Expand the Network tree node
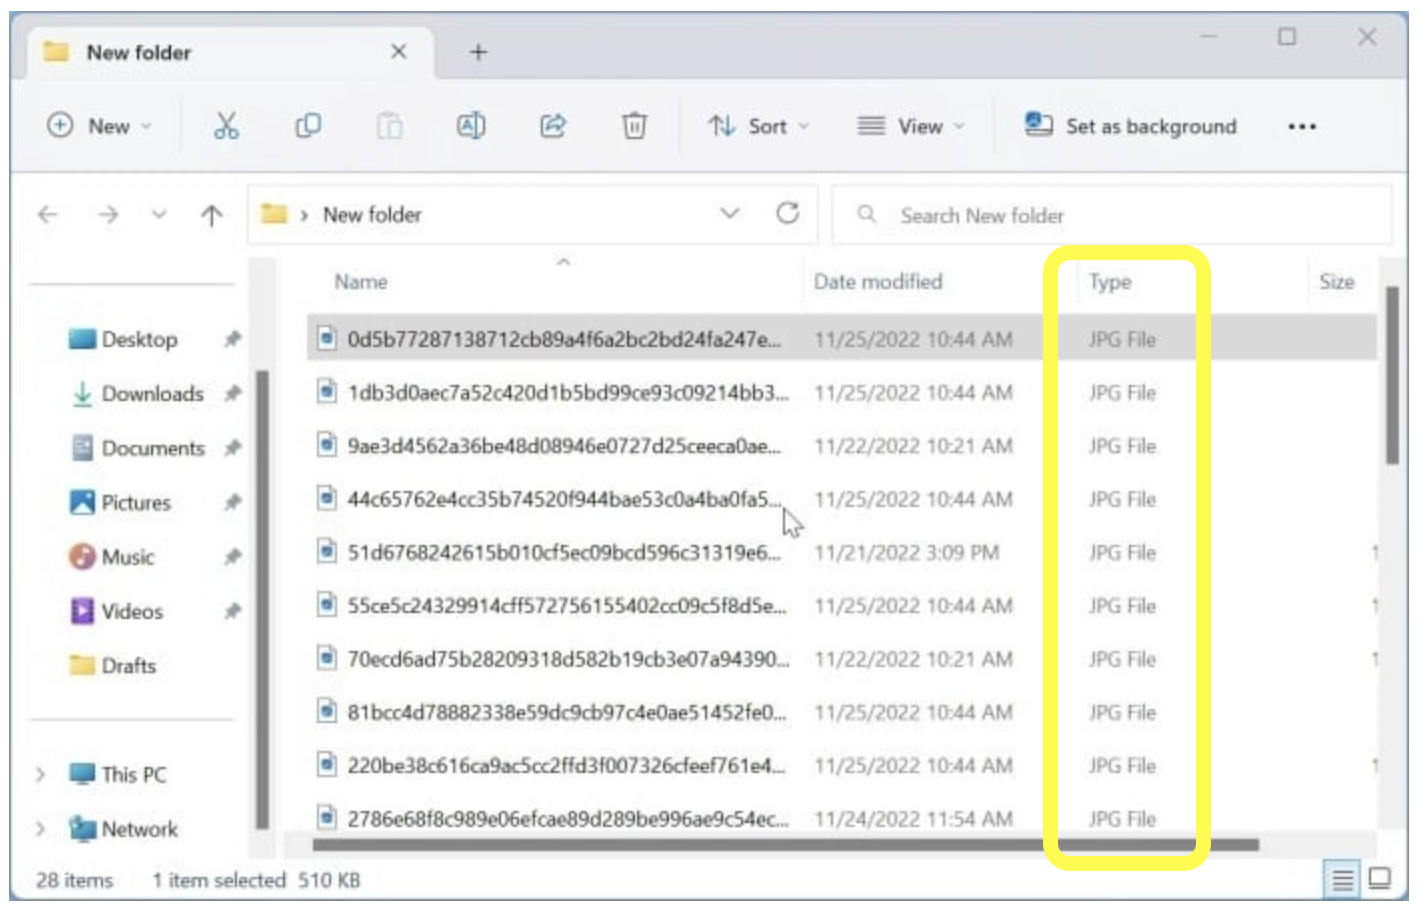Screen dimensions: 1428x914 click(40, 828)
